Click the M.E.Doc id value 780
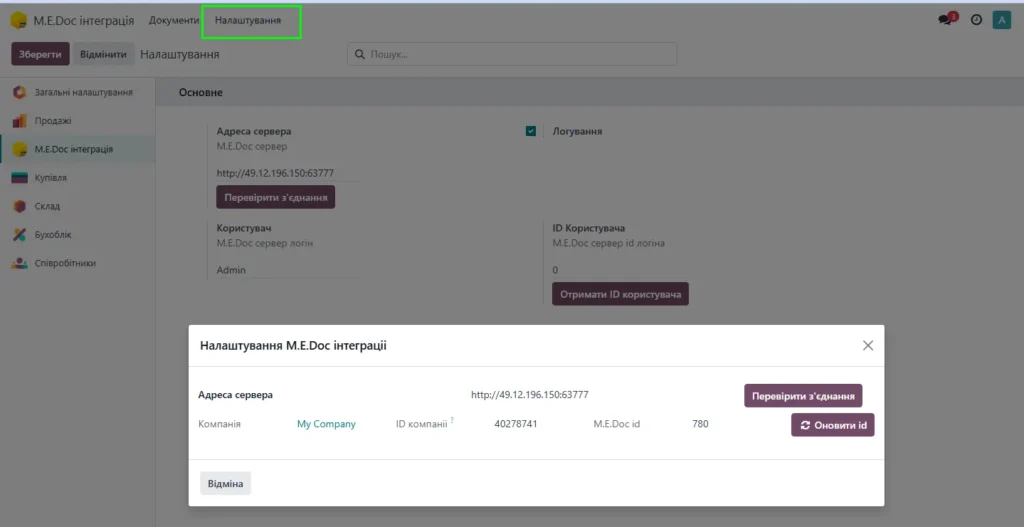This screenshot has width=1024, height=527. (x=700, y=424)
